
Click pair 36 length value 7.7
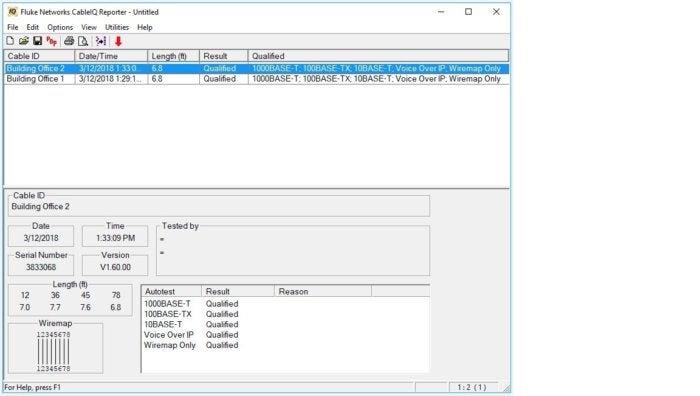[55, 307]
